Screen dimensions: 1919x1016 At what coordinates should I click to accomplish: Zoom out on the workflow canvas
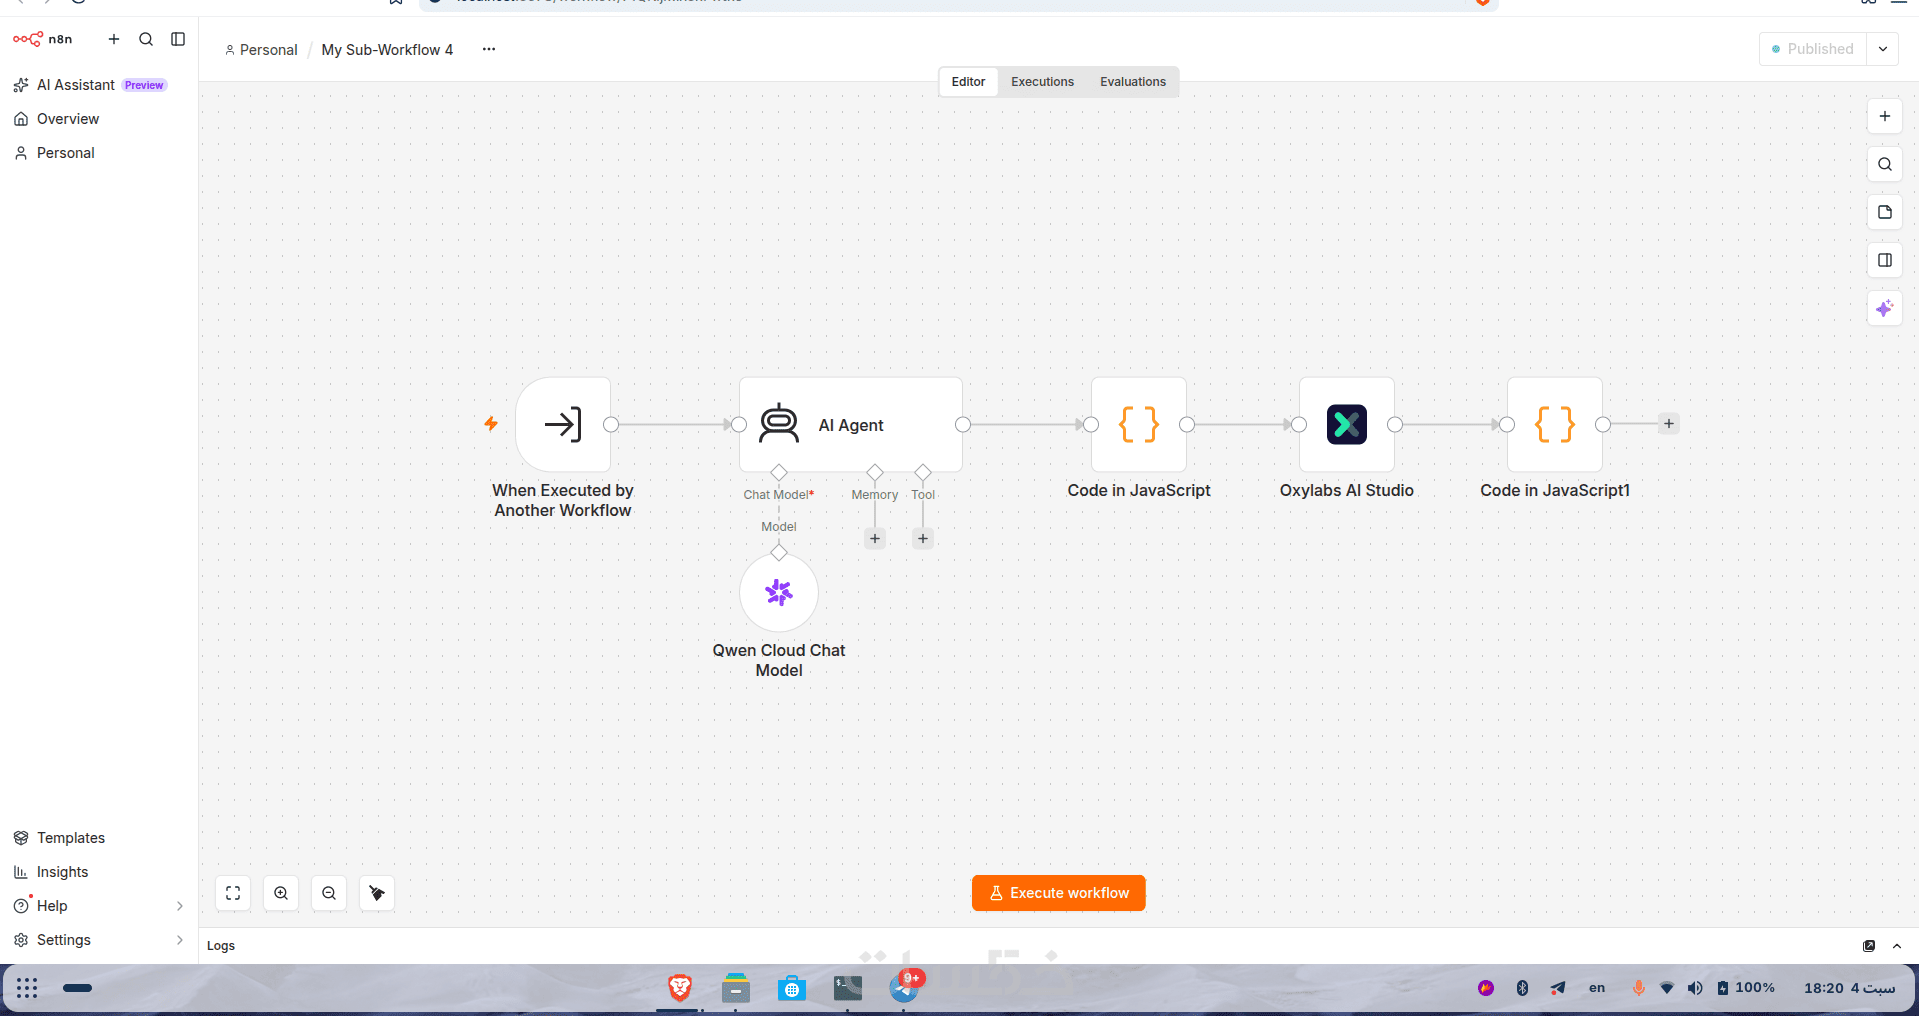click(x=329, y=893)
